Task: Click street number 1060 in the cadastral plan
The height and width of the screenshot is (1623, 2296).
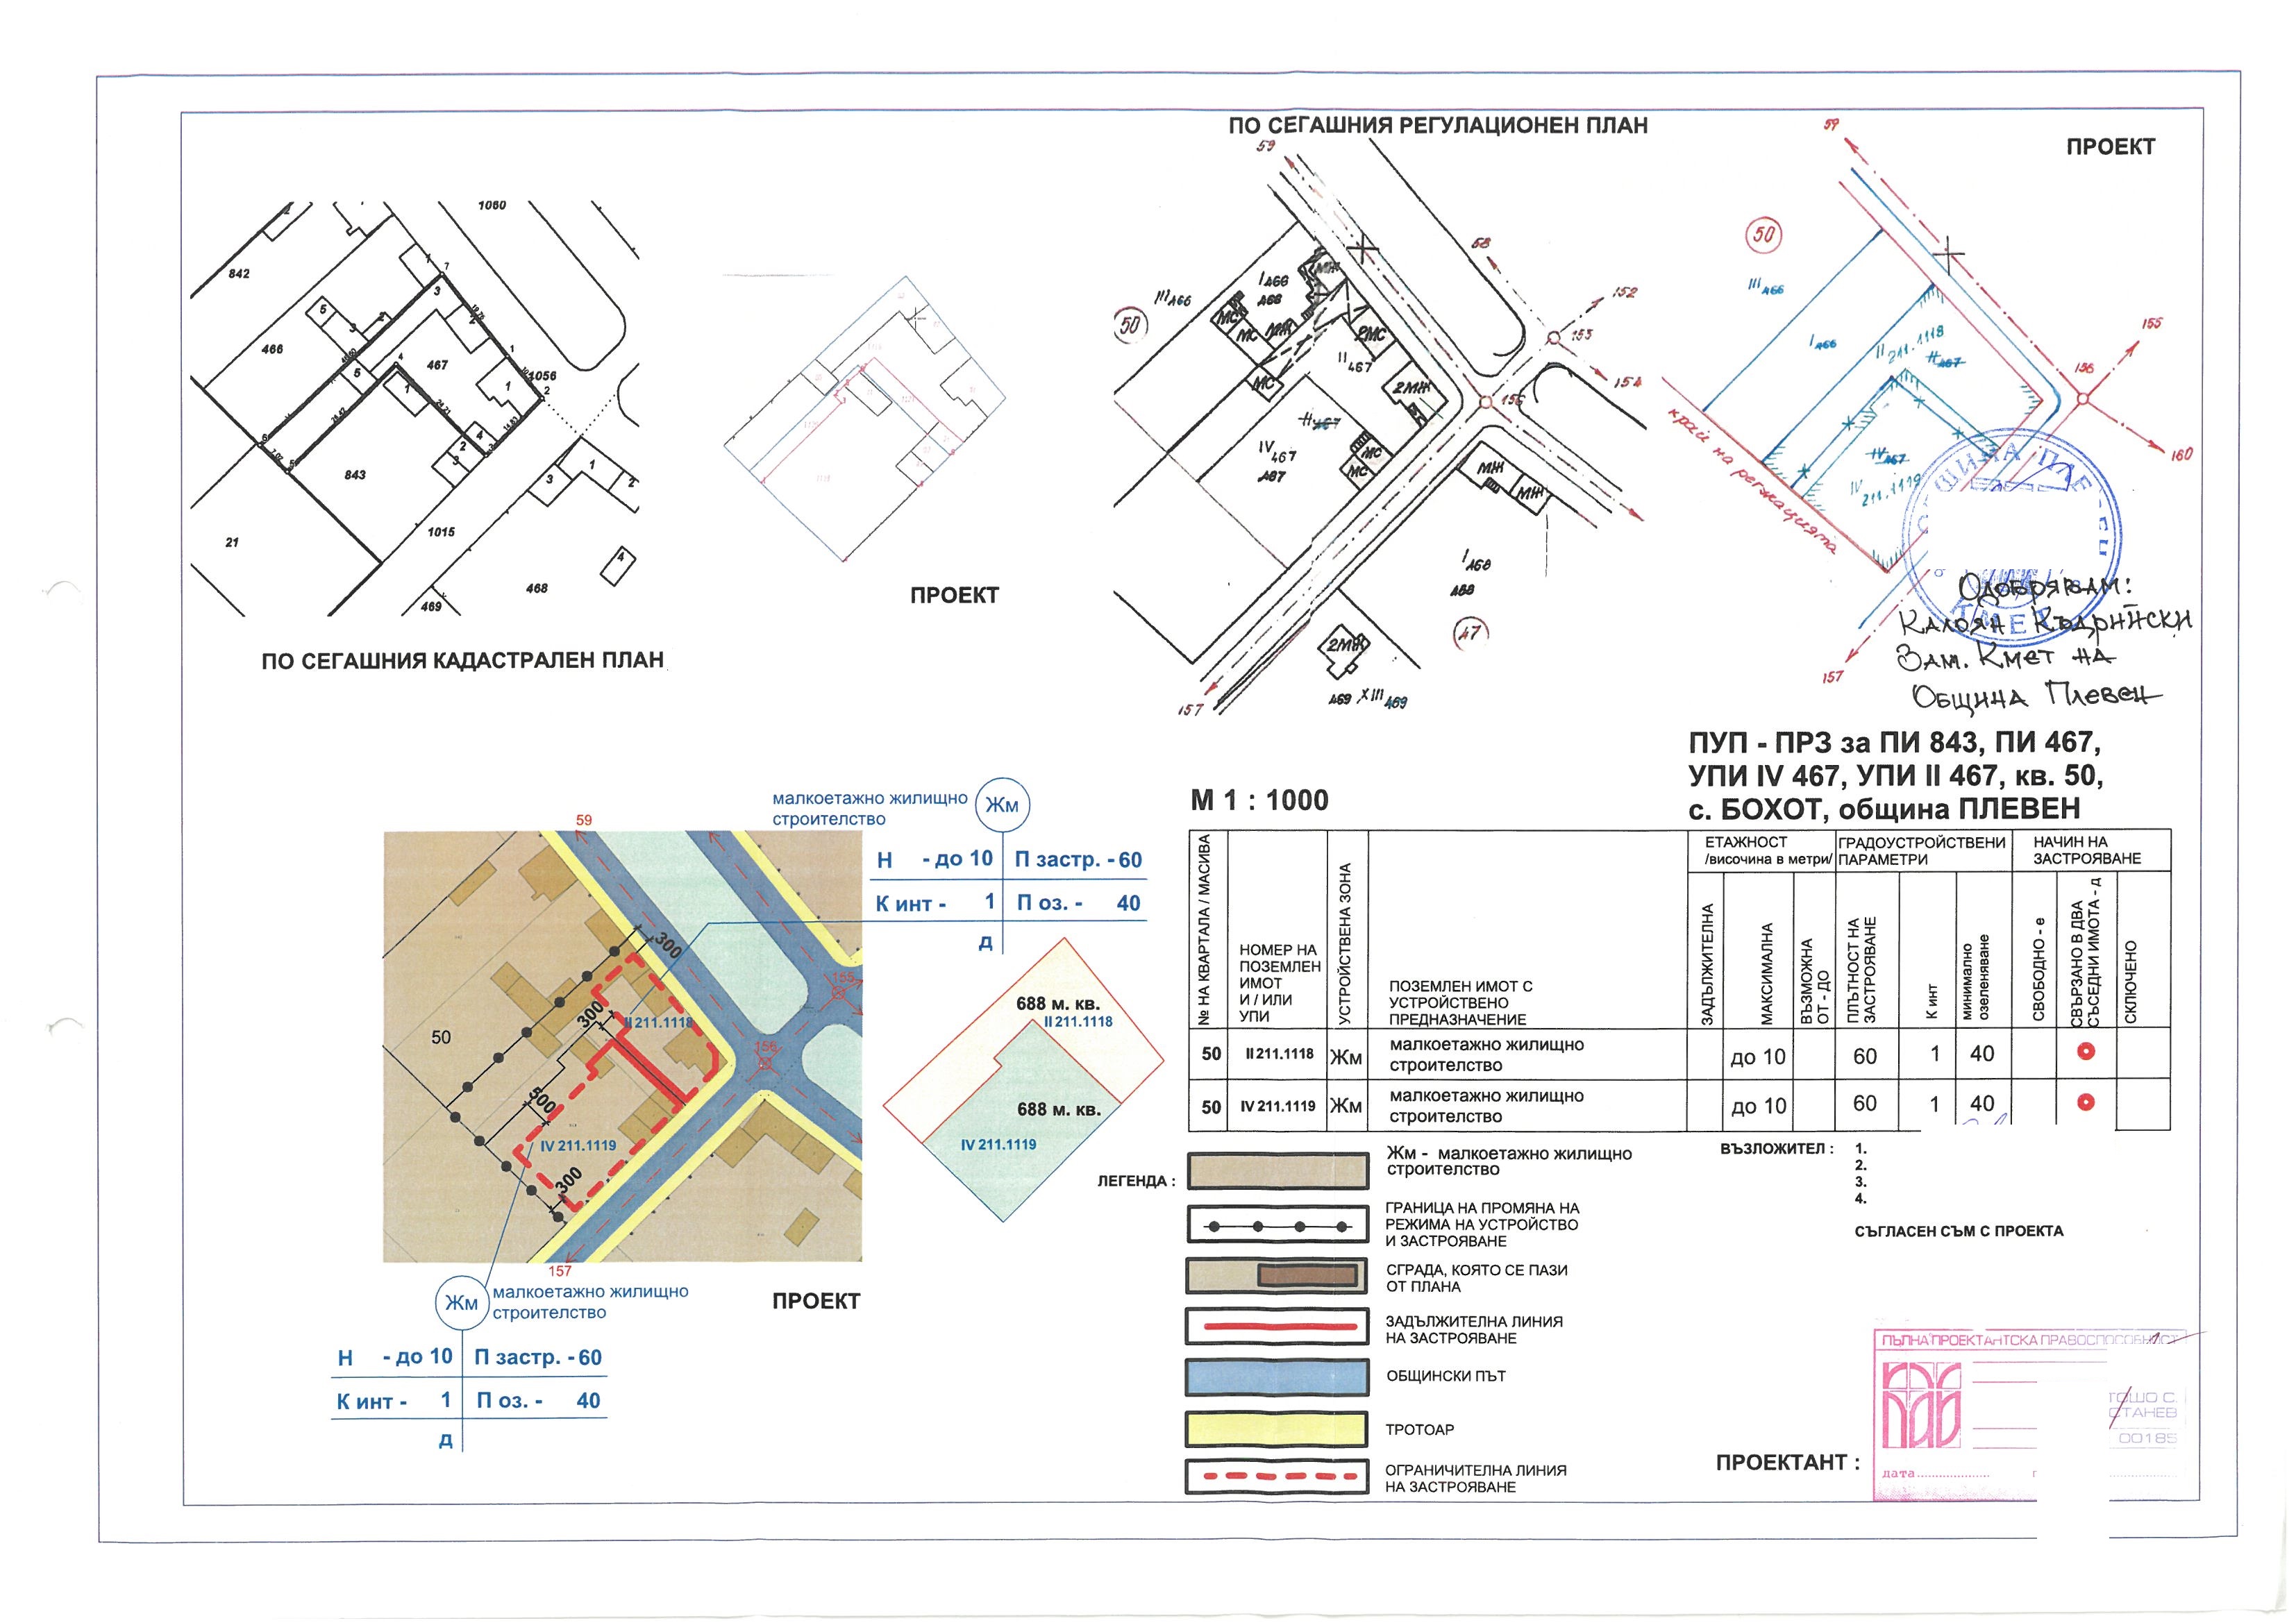Action: [x=492, y=205]
